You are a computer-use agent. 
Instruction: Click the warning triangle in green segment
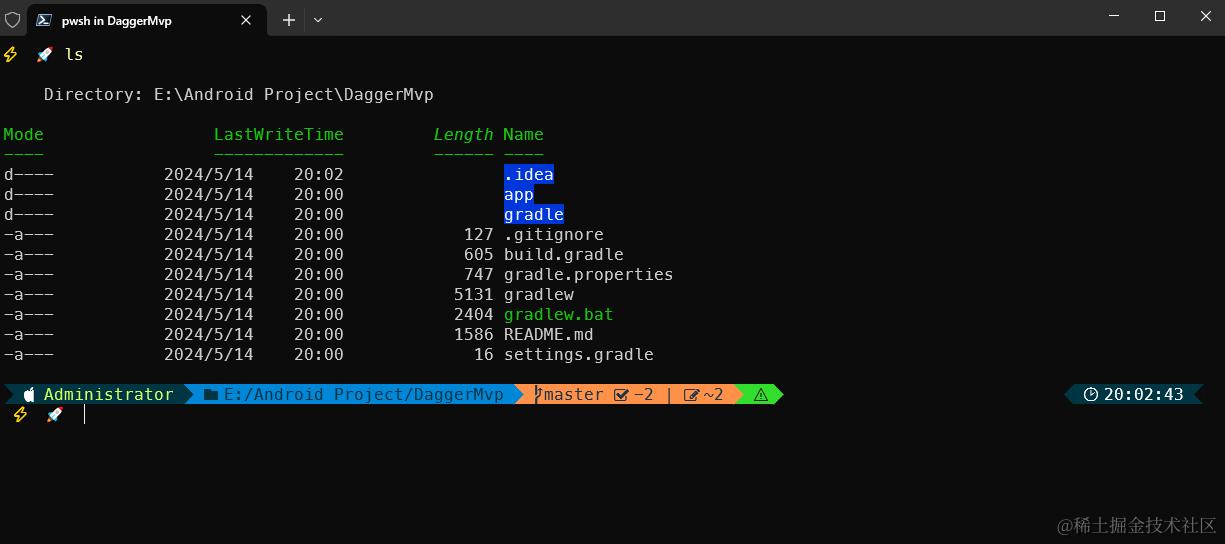point(761,395)
